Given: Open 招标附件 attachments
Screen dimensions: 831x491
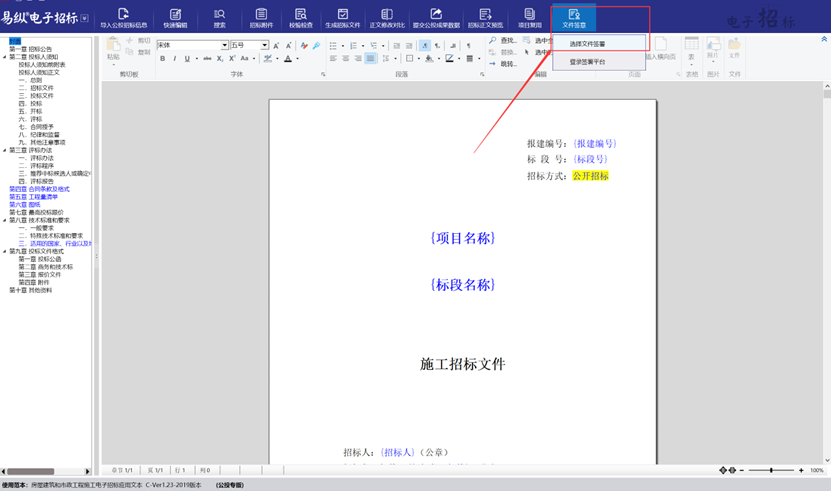Looking at the screenshot, I should pyautogui.click(x=261, y=18).
